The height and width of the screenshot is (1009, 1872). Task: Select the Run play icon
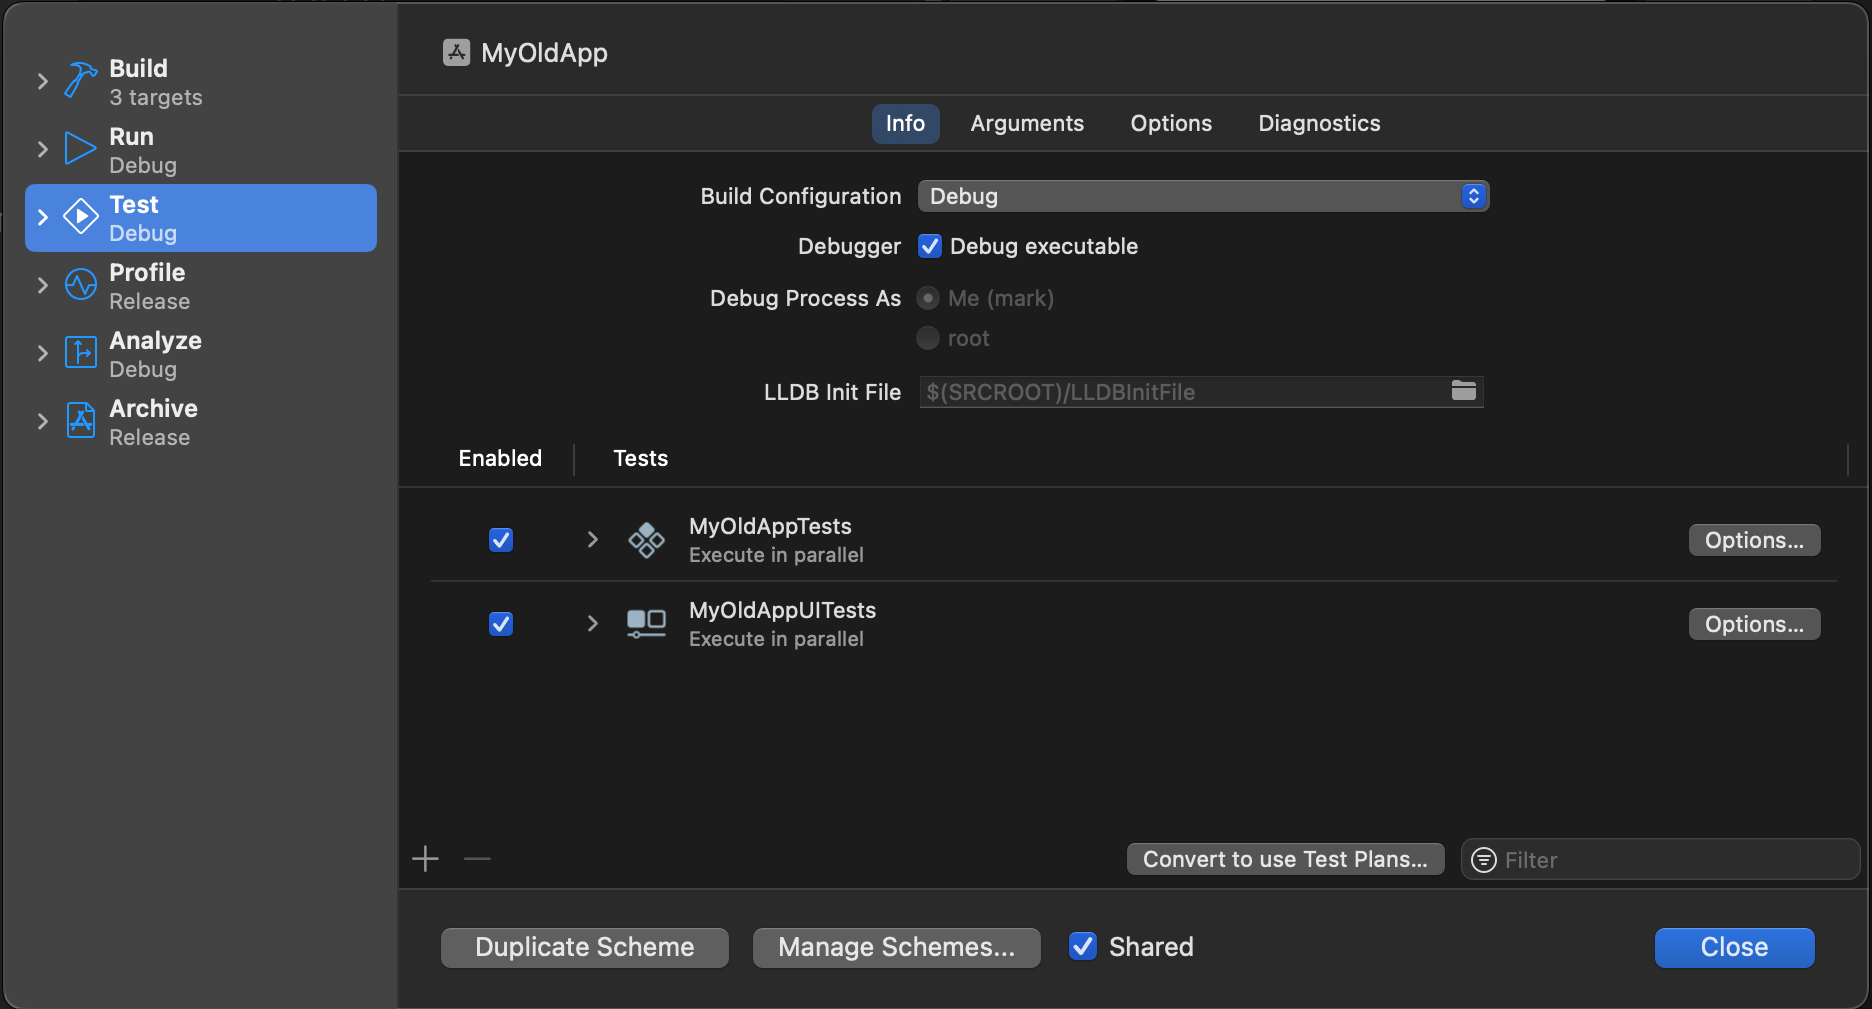pyautogui.click(x=79, y=148)
